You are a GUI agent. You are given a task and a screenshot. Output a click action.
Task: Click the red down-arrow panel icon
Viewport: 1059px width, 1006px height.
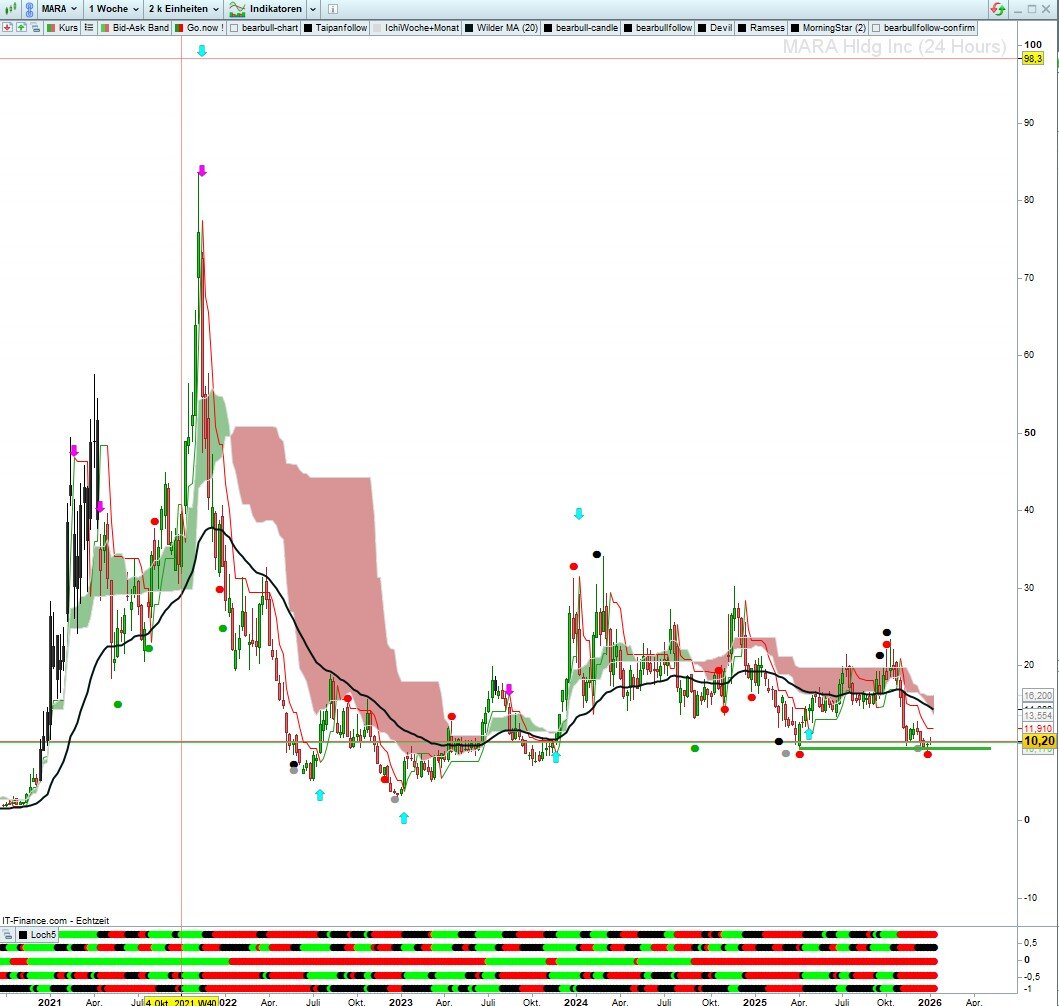pyautogui.click(x=8, y=28)
